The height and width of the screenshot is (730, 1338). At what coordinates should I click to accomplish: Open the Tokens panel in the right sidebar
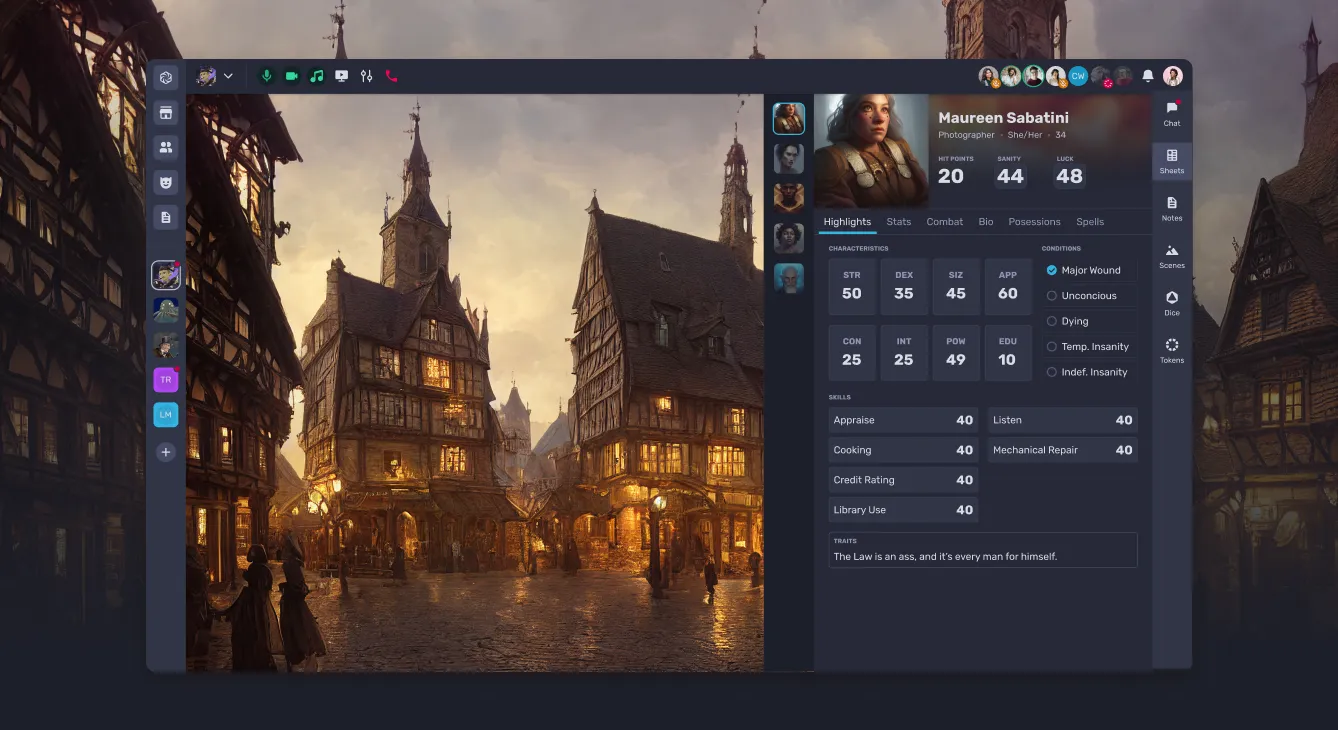(x=1171, y=352)
